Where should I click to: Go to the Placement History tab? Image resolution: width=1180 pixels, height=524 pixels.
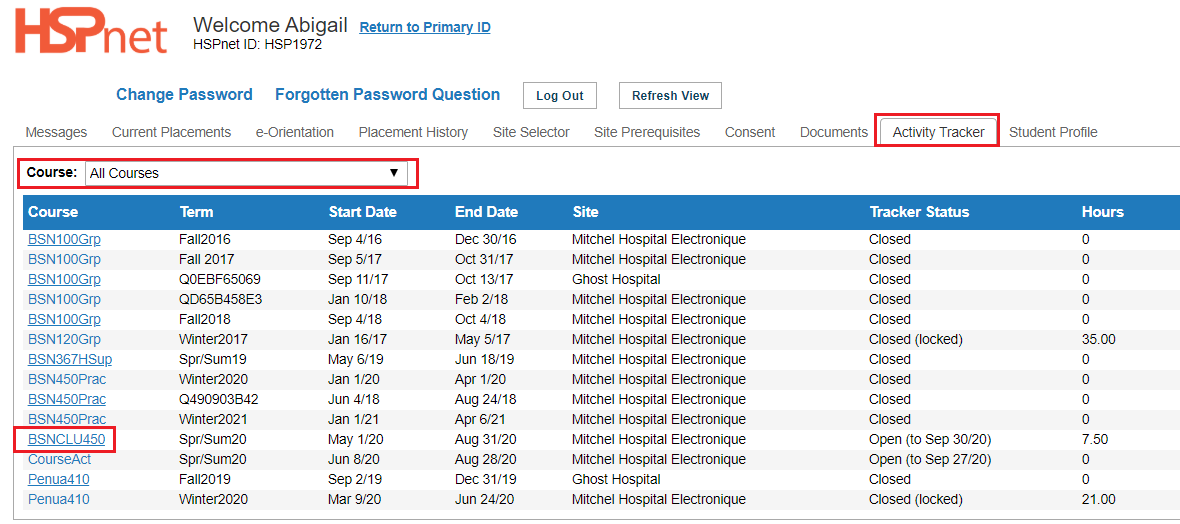(413, 133)
